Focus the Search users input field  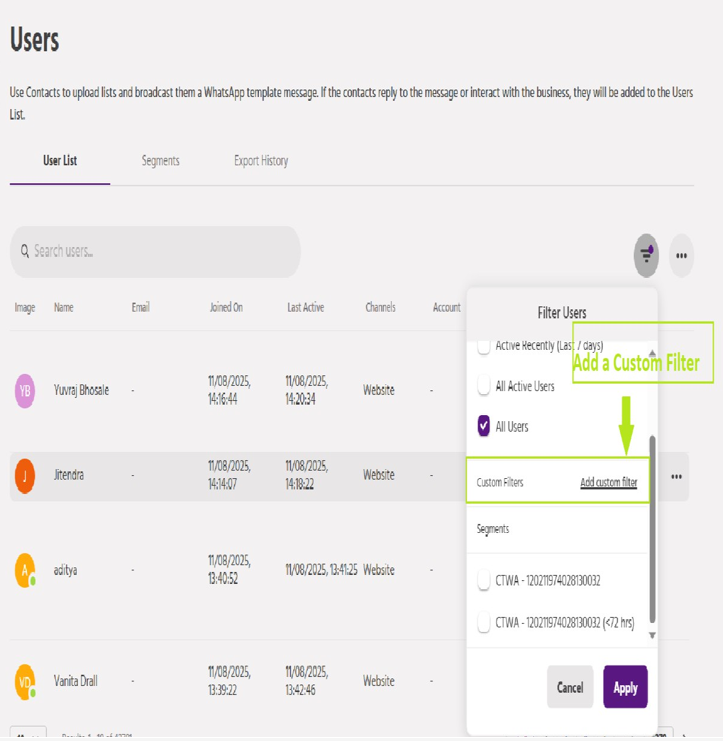click(160, 252)
